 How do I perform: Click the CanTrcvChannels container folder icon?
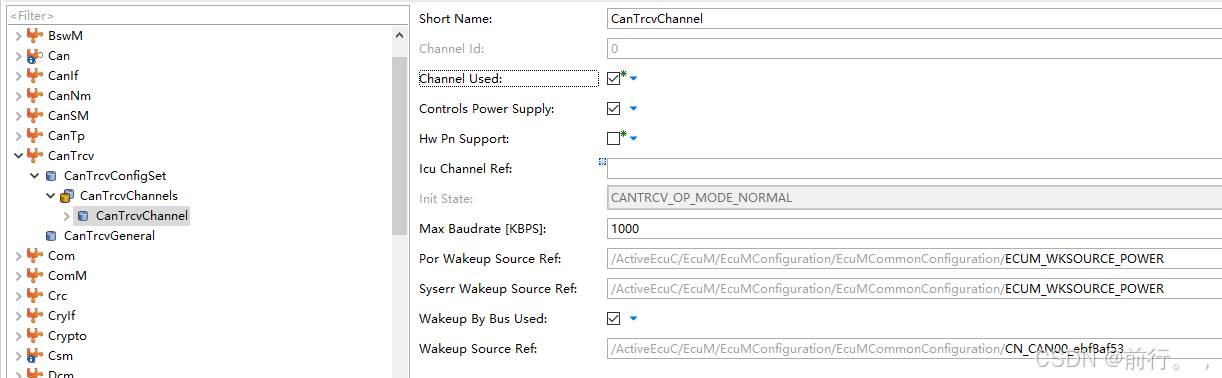click(x=67, y=196)
